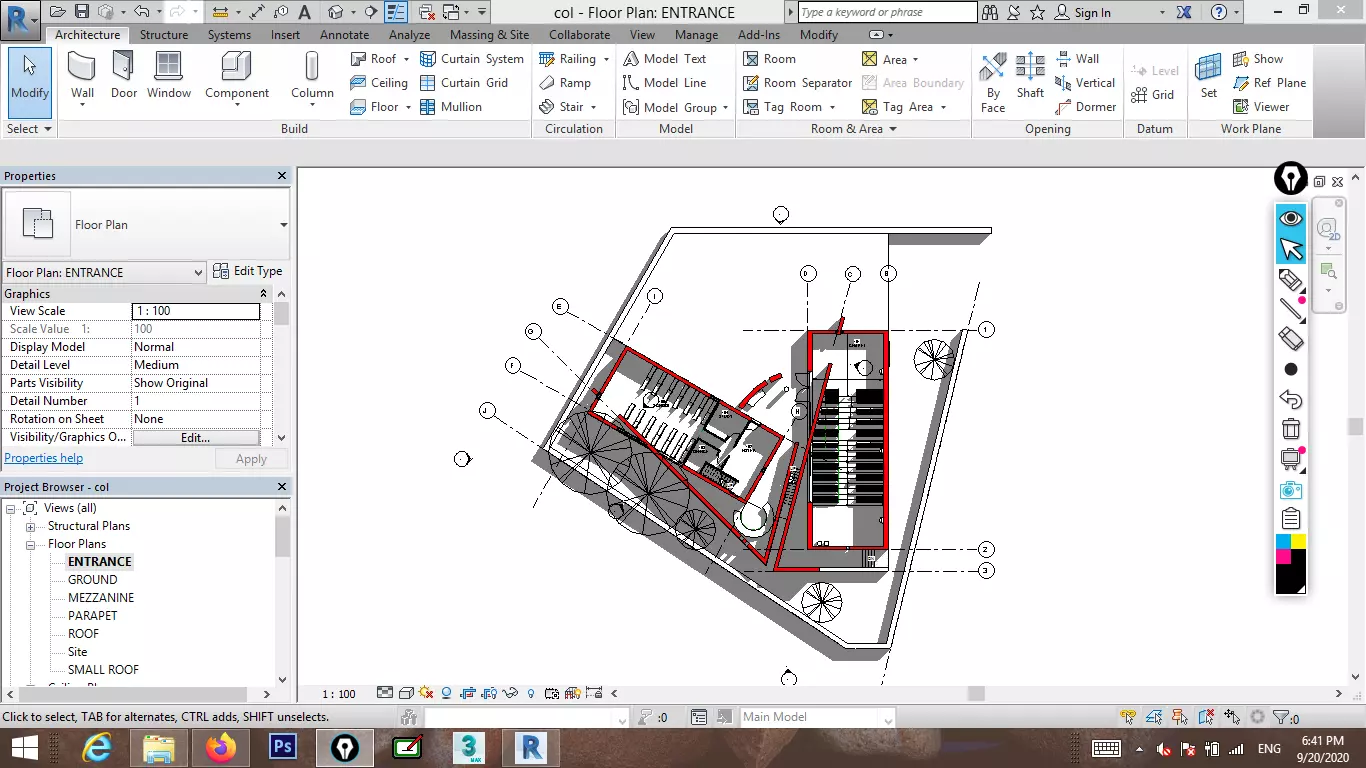Screen dimensions: 1366x768
Task: Click the Edit Type button
Action: [248, 271]
